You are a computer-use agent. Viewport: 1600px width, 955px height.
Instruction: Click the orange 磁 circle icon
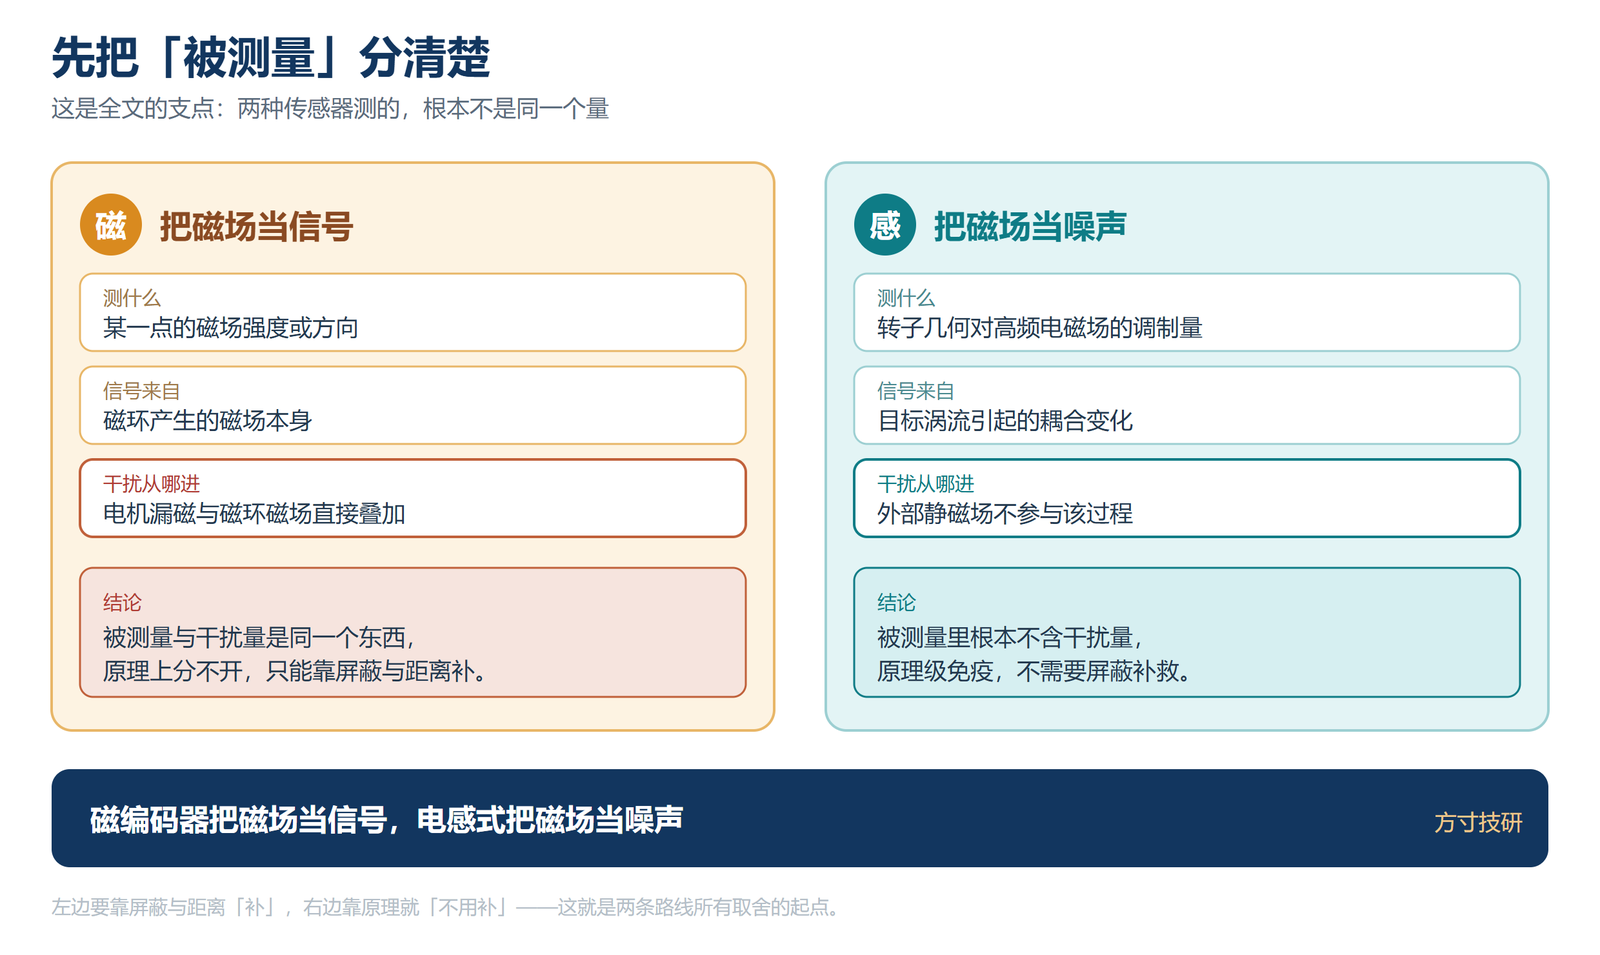click(111, 225)
